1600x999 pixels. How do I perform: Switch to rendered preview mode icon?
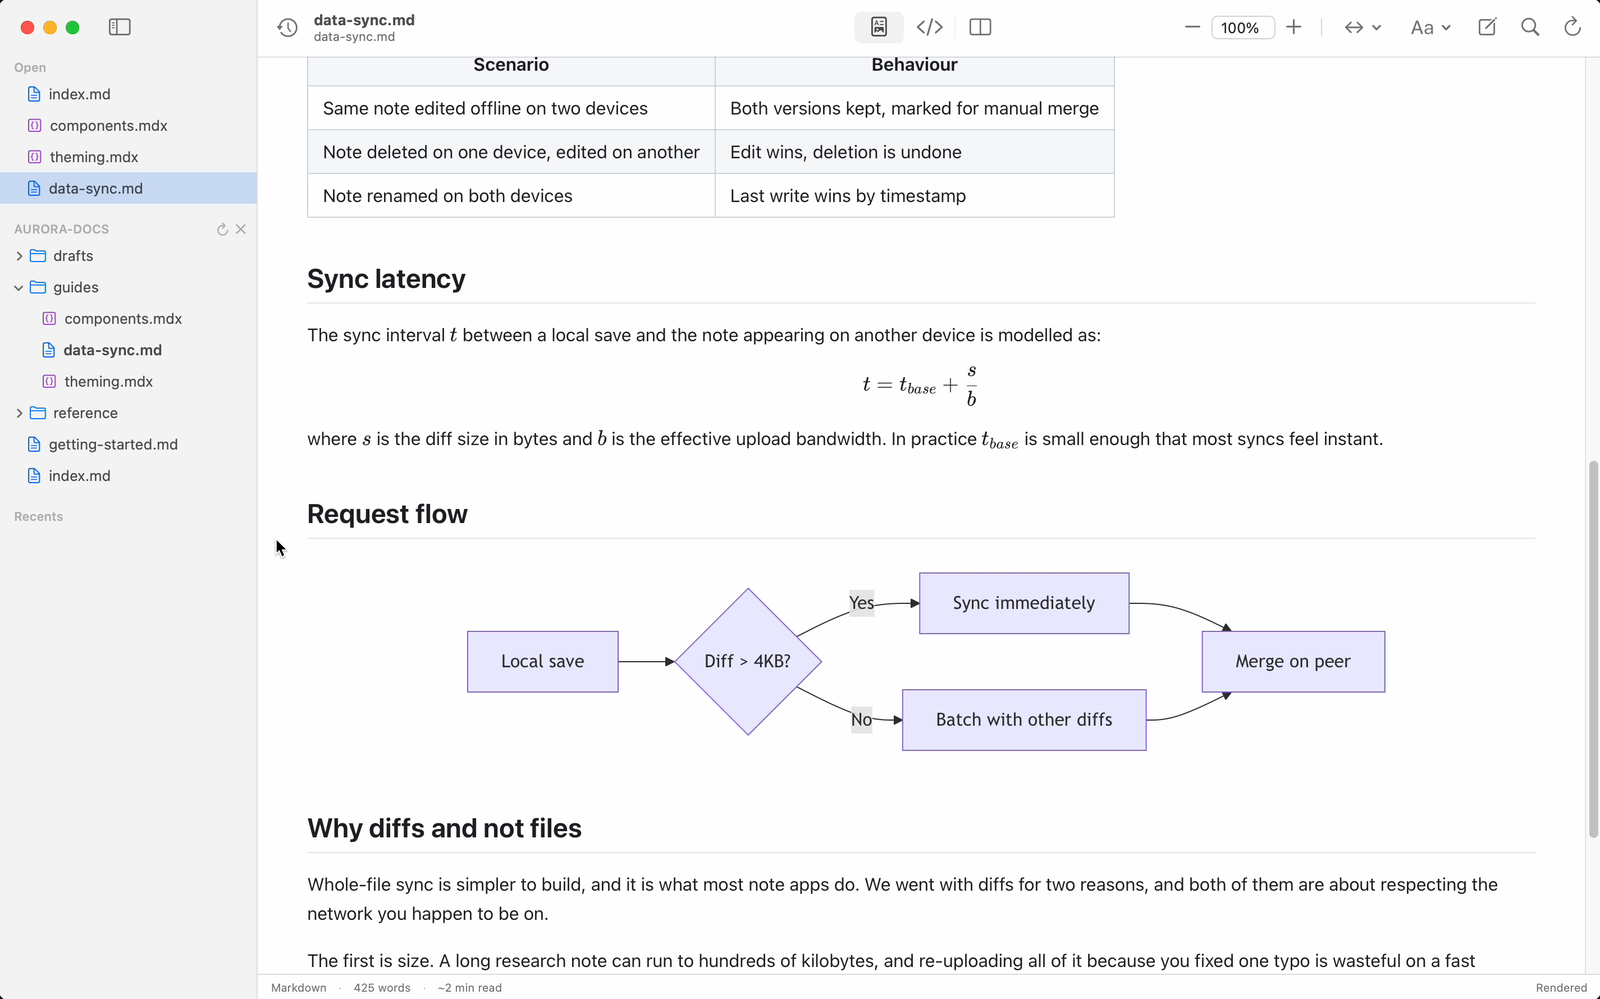coord(879,27)
